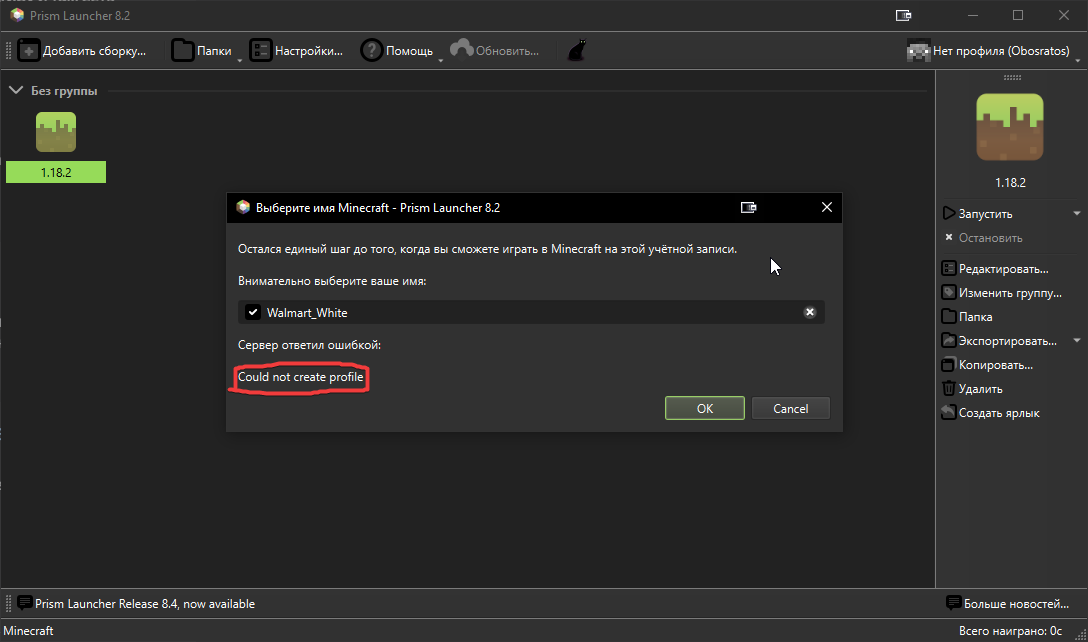
Task: Open Настройки settings from toolbar
Action: [x=296, y=51]
